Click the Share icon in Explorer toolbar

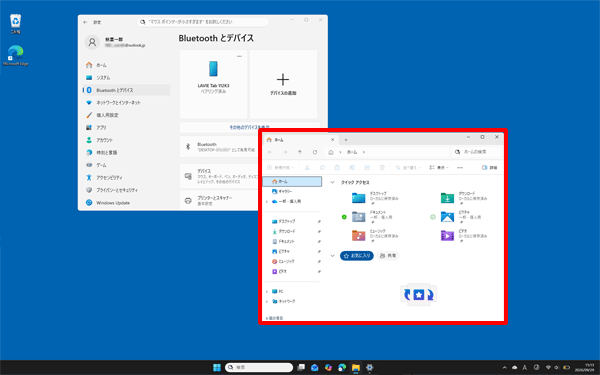pos(367,168)
